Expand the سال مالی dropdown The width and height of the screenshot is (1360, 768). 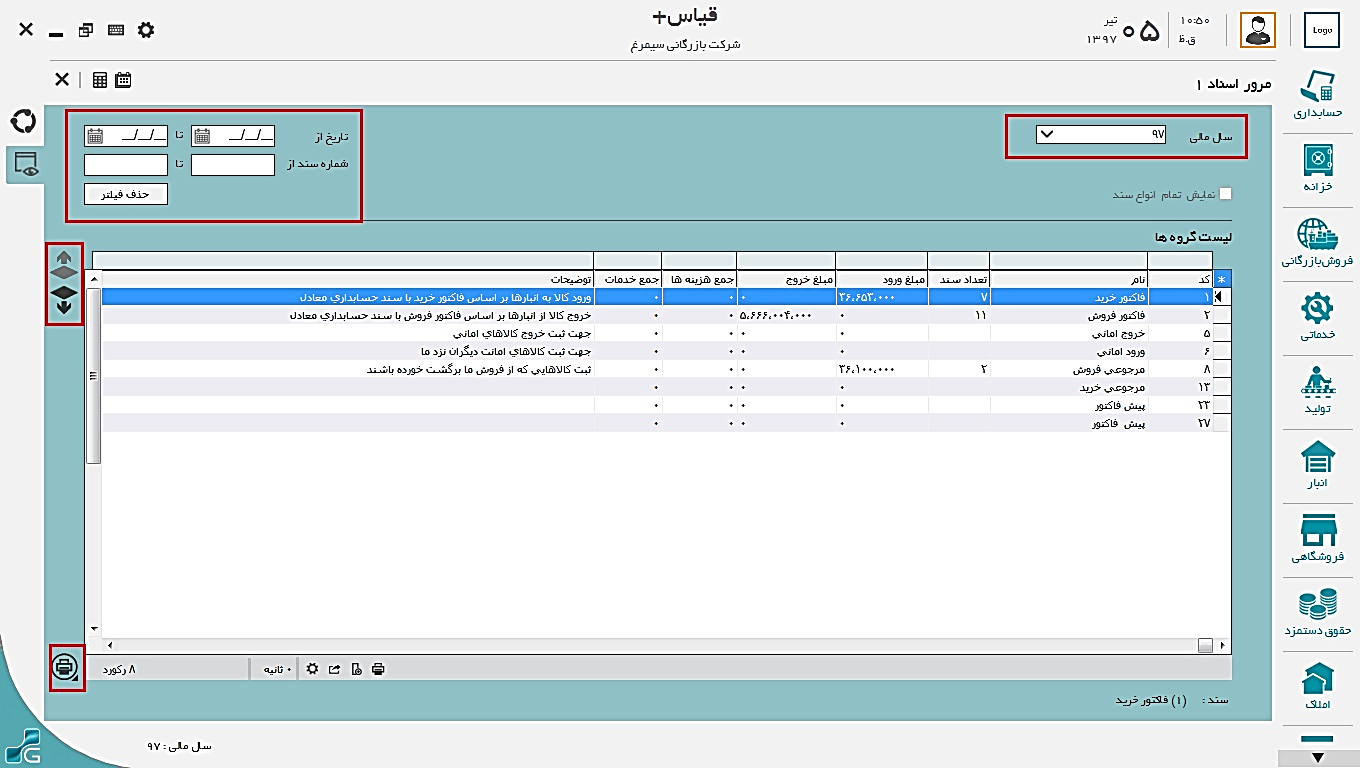tap(1045, 134)
